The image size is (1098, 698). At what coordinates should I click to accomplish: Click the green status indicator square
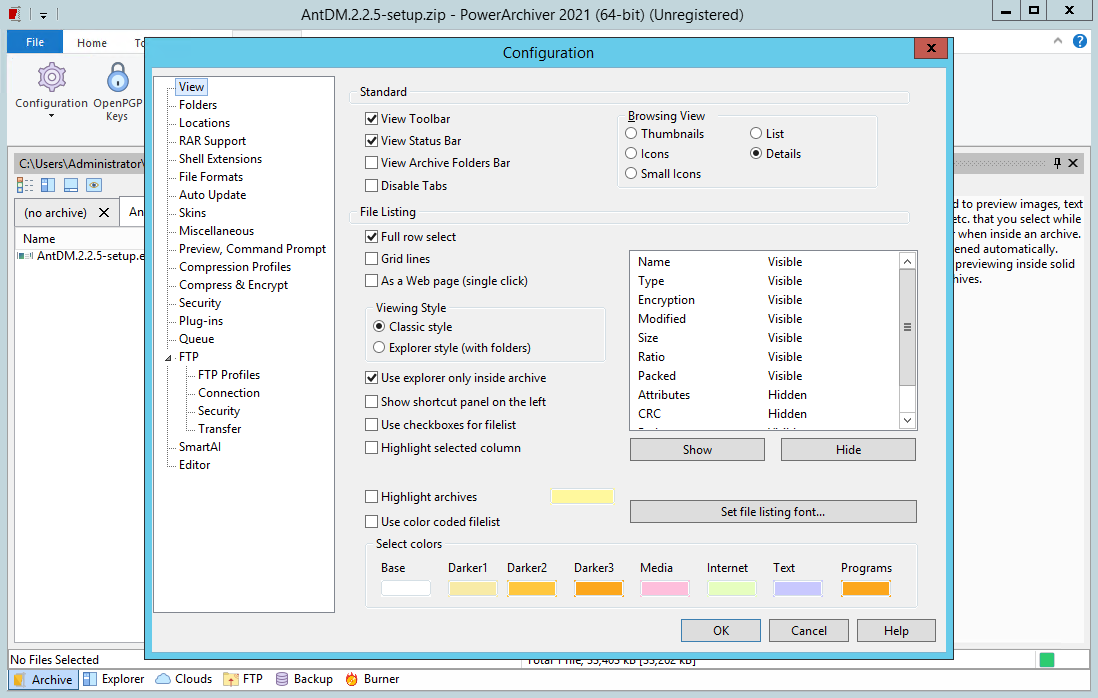click(1047, 659)
